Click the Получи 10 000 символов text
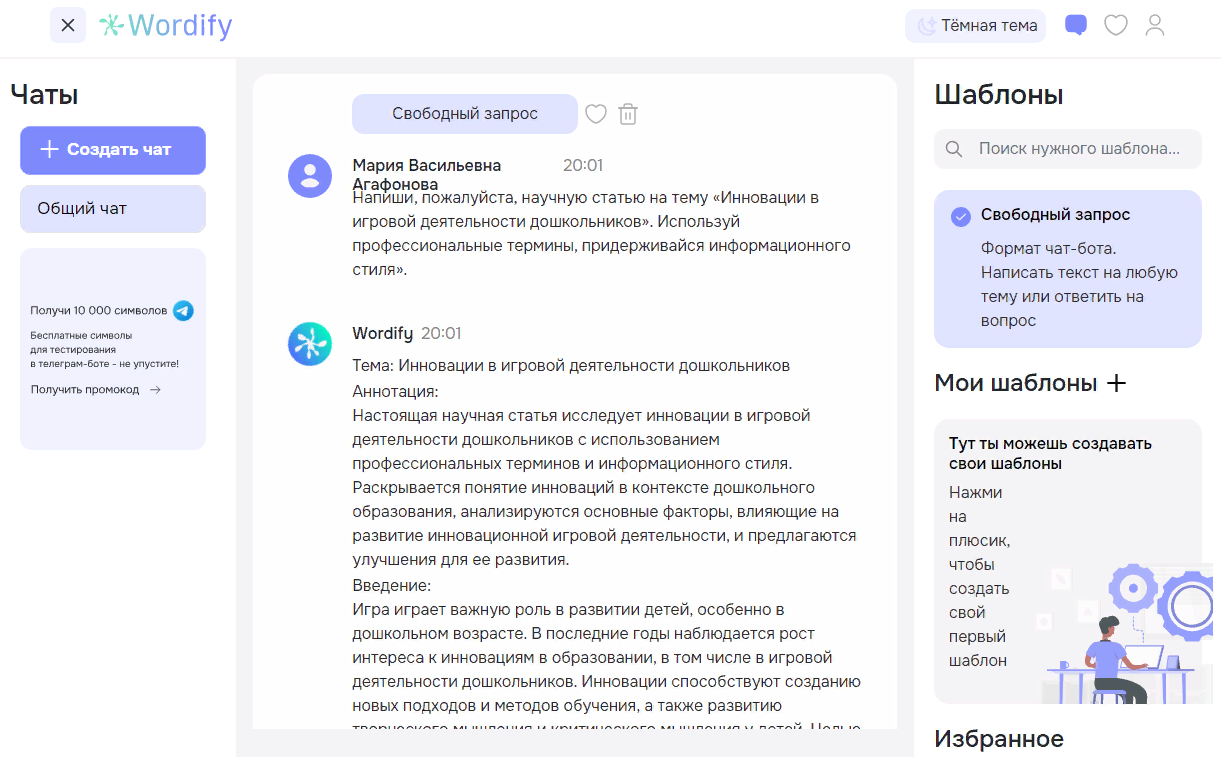Image resolution: width=1221 pixels, height=757 pixels. (99, 311)
